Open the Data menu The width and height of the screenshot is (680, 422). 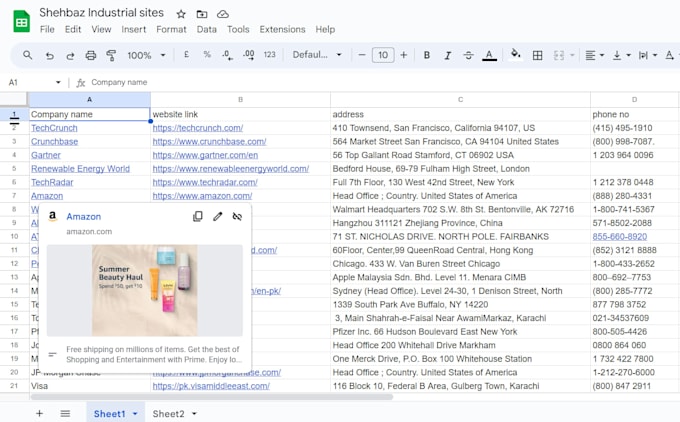206,29
